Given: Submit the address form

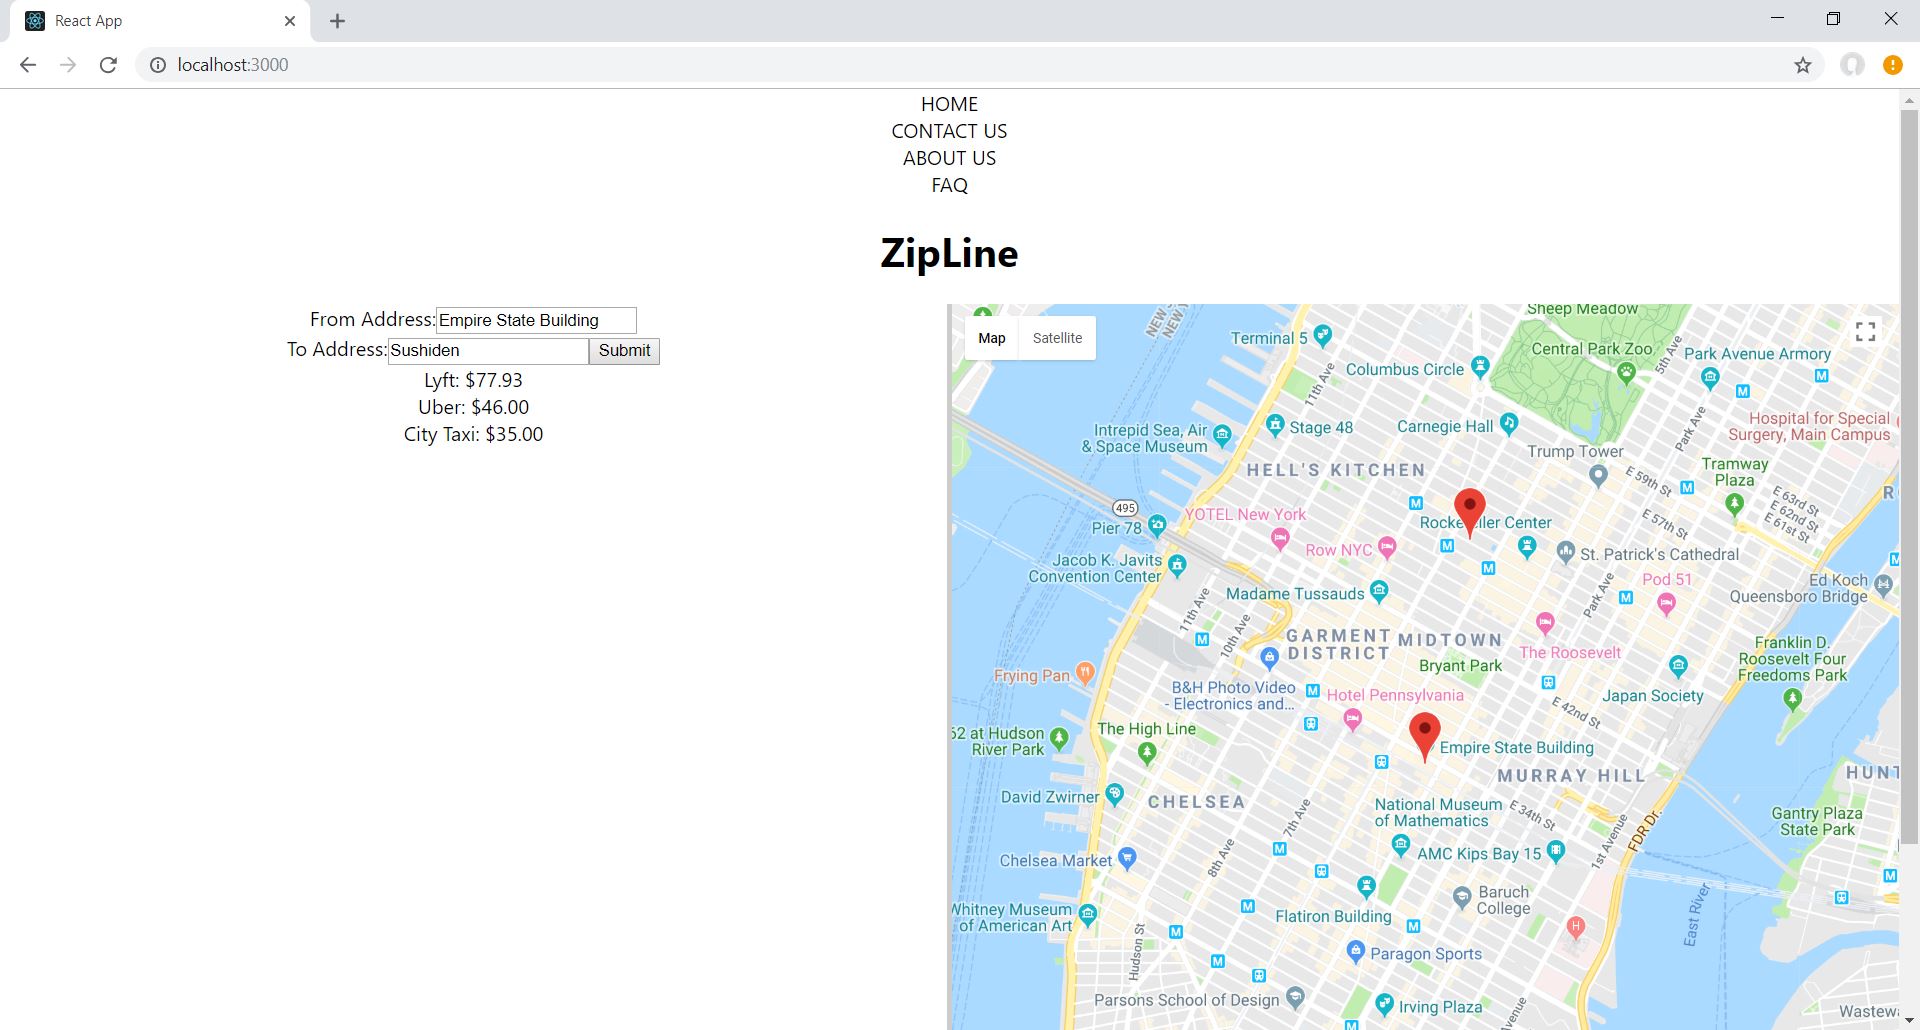Looking at the screenshot, I should (624, 351).
